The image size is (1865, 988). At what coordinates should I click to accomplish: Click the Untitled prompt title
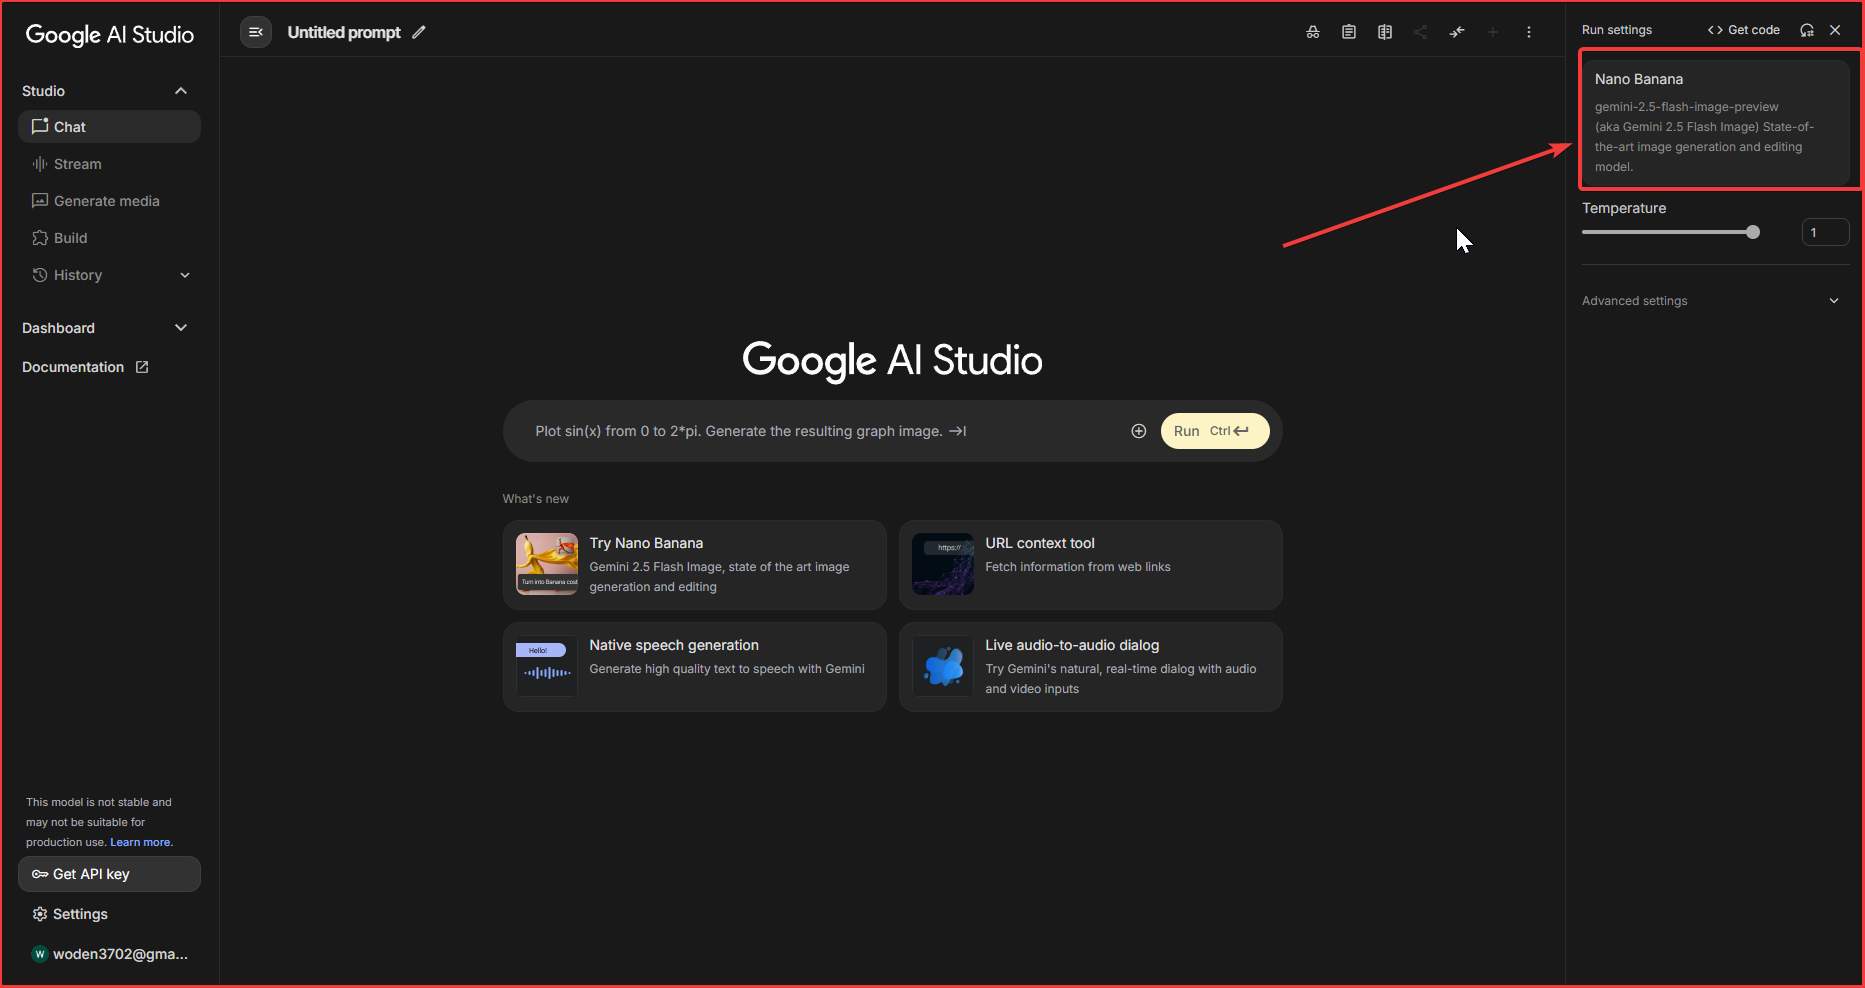click(x=344, y=32)
